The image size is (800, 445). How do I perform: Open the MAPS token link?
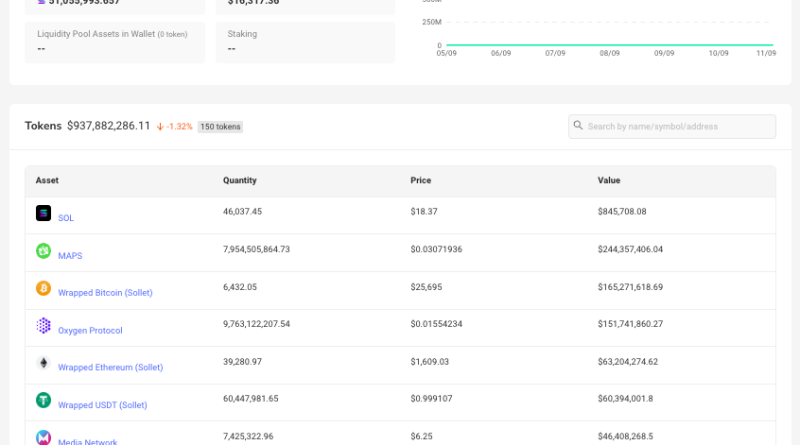(70, 256)
